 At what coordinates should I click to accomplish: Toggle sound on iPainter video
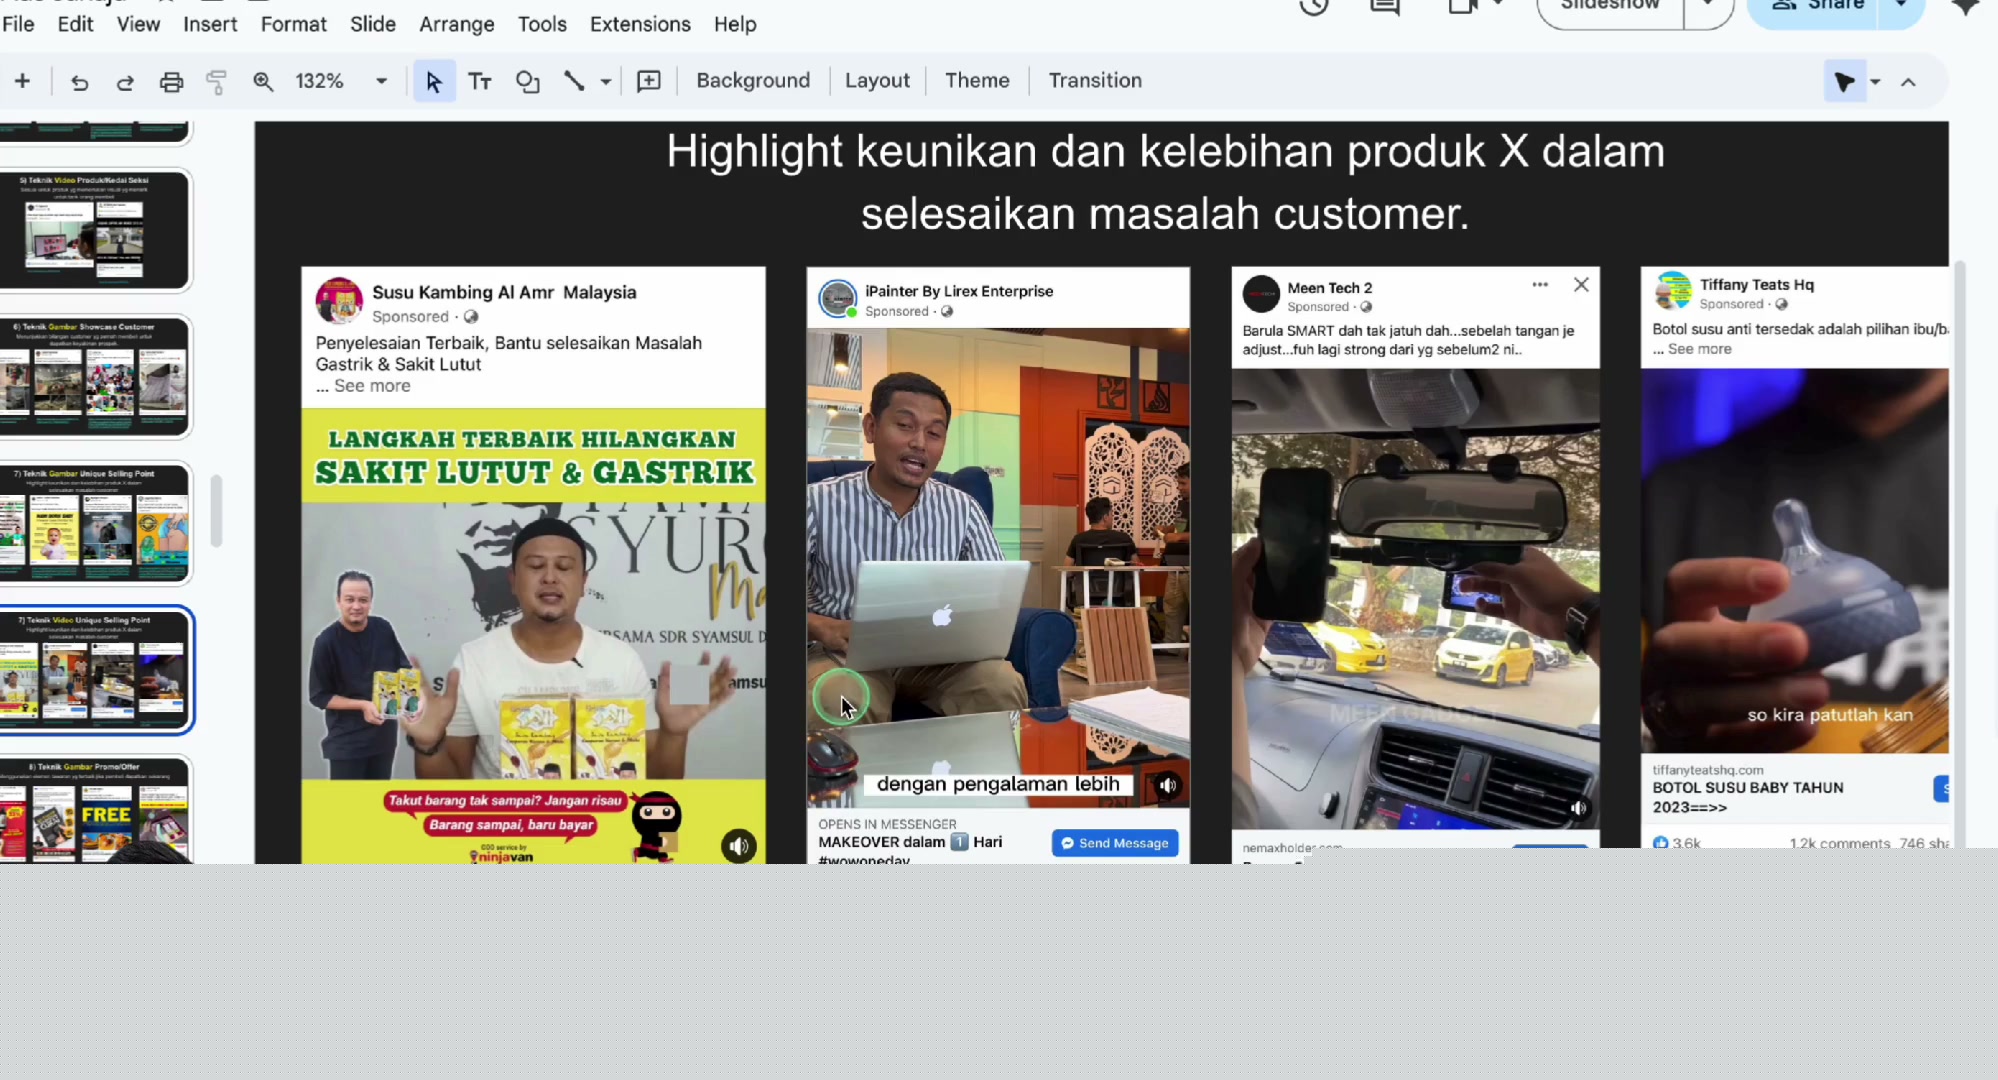[x=1167, y=786]
